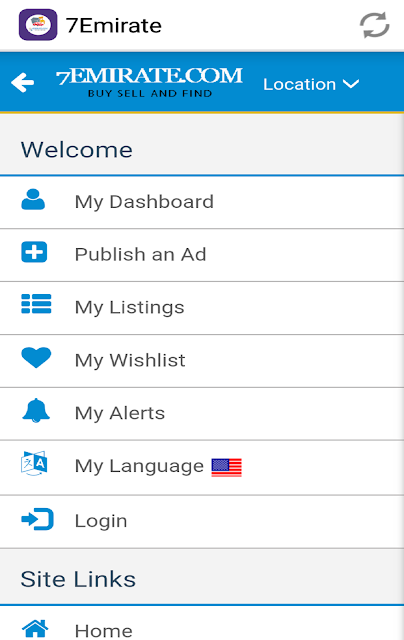Open My Dashboard menu item

pos(202,202)
